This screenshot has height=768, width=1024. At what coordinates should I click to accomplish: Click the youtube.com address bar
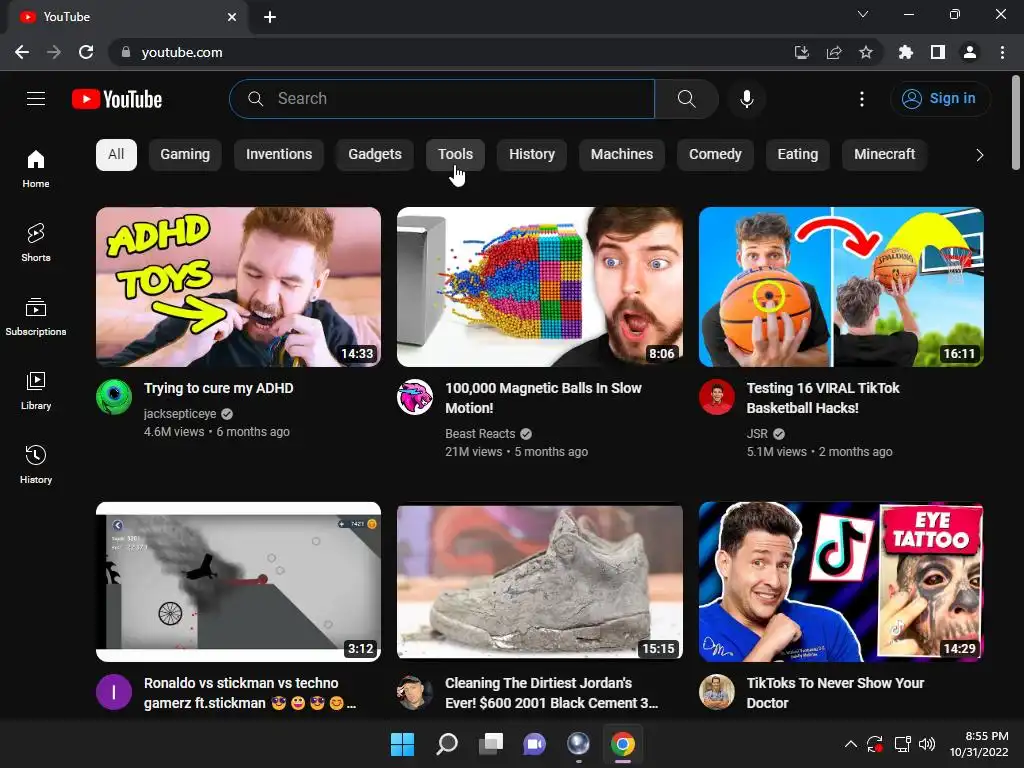click(x=451, y=52)
